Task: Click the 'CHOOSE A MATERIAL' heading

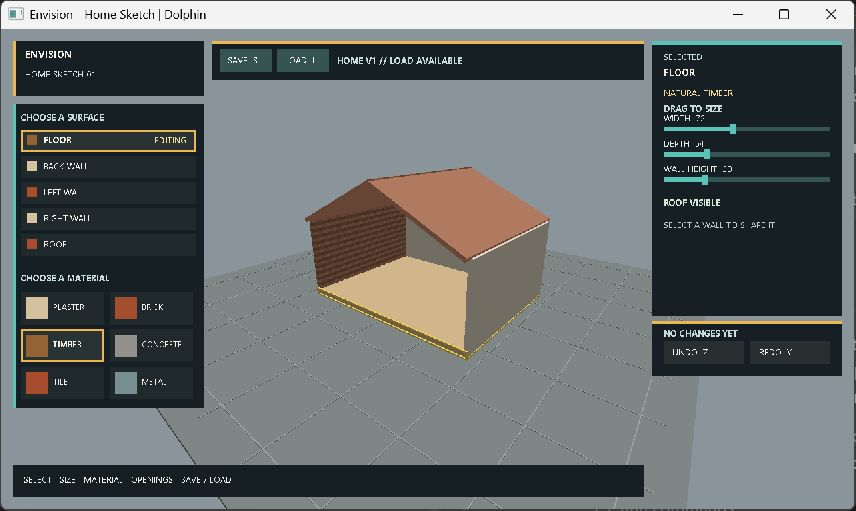Action: point(65,278)
